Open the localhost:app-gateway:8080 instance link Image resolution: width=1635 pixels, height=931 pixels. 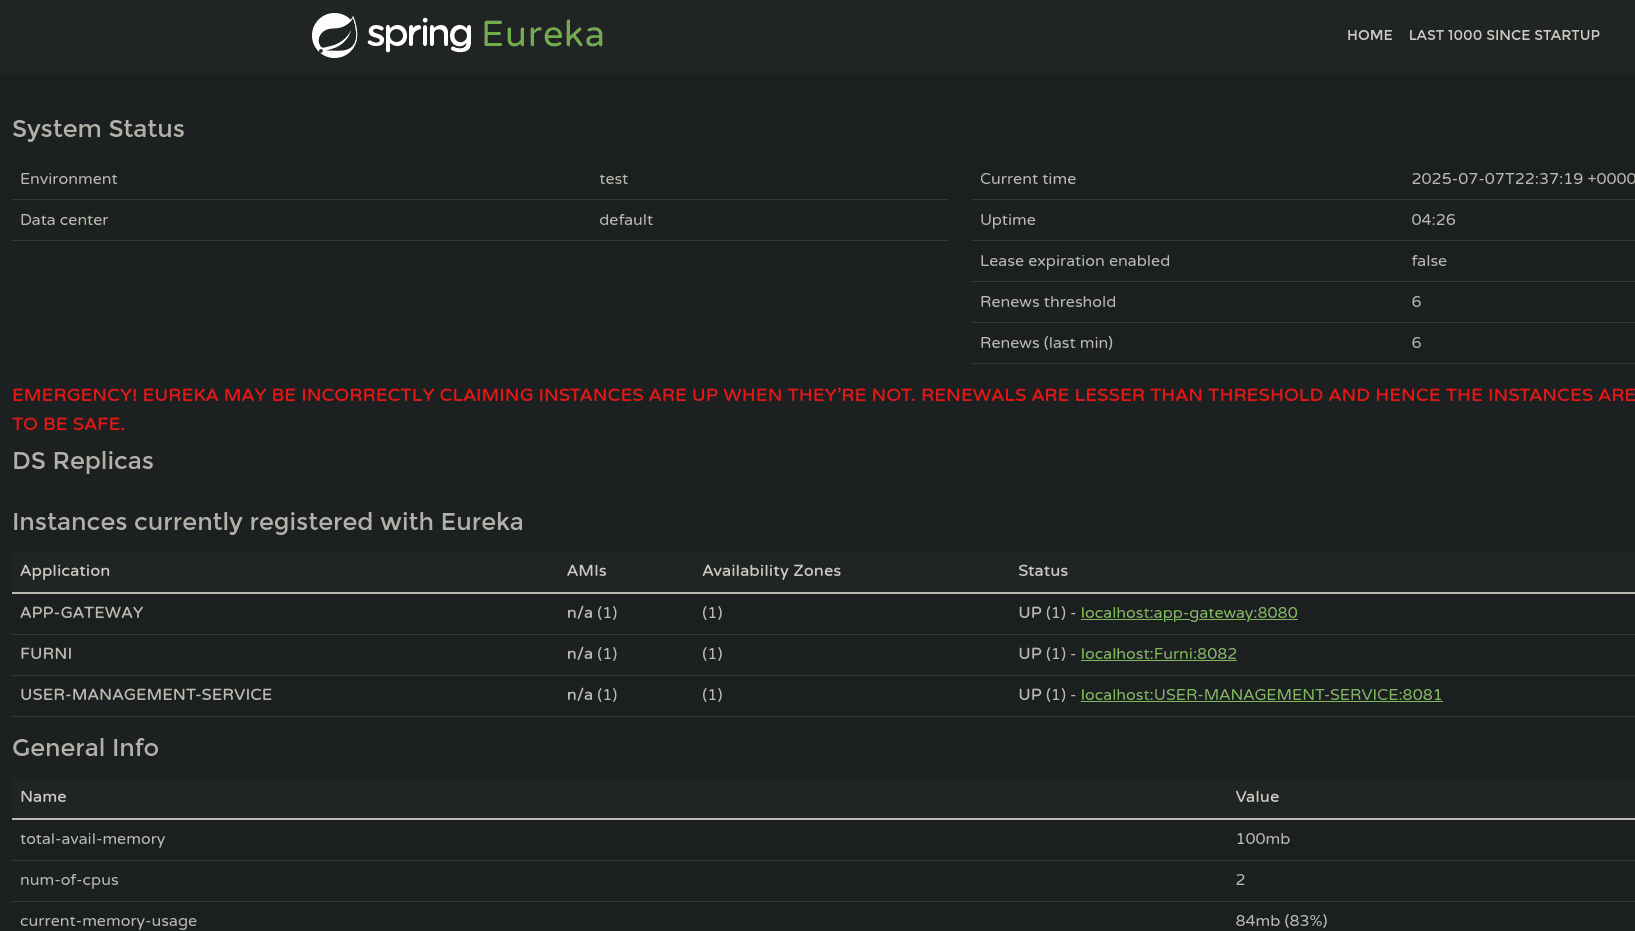click(x=1188, y=613)
